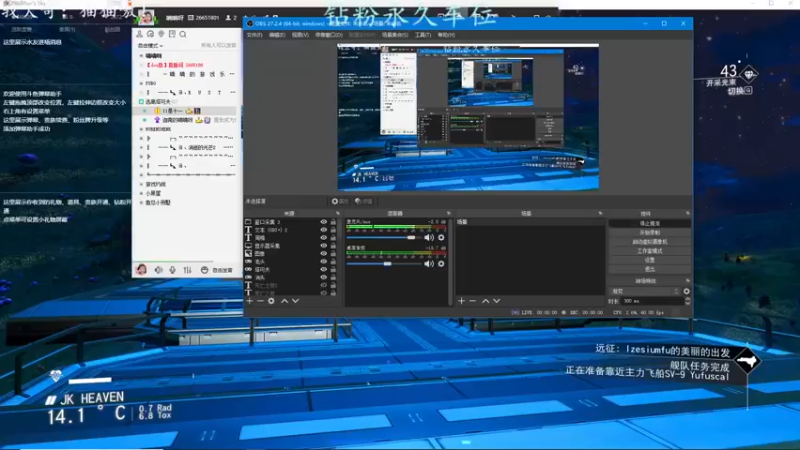Open the 视图(V) menu in OBS
800x450 pixels.
300,35
